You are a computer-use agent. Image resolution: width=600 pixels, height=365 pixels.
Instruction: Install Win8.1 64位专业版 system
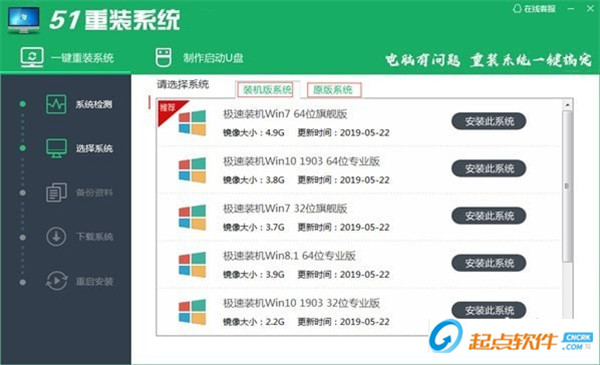coord(489,263)
